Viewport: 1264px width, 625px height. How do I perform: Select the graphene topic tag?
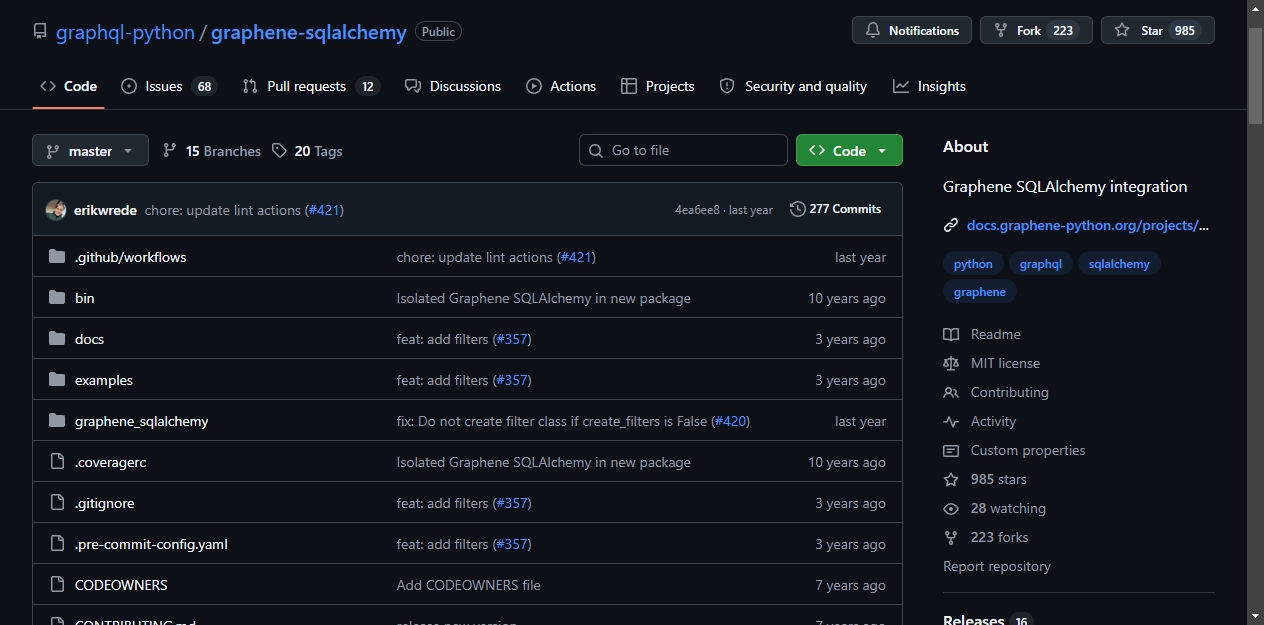980,292
